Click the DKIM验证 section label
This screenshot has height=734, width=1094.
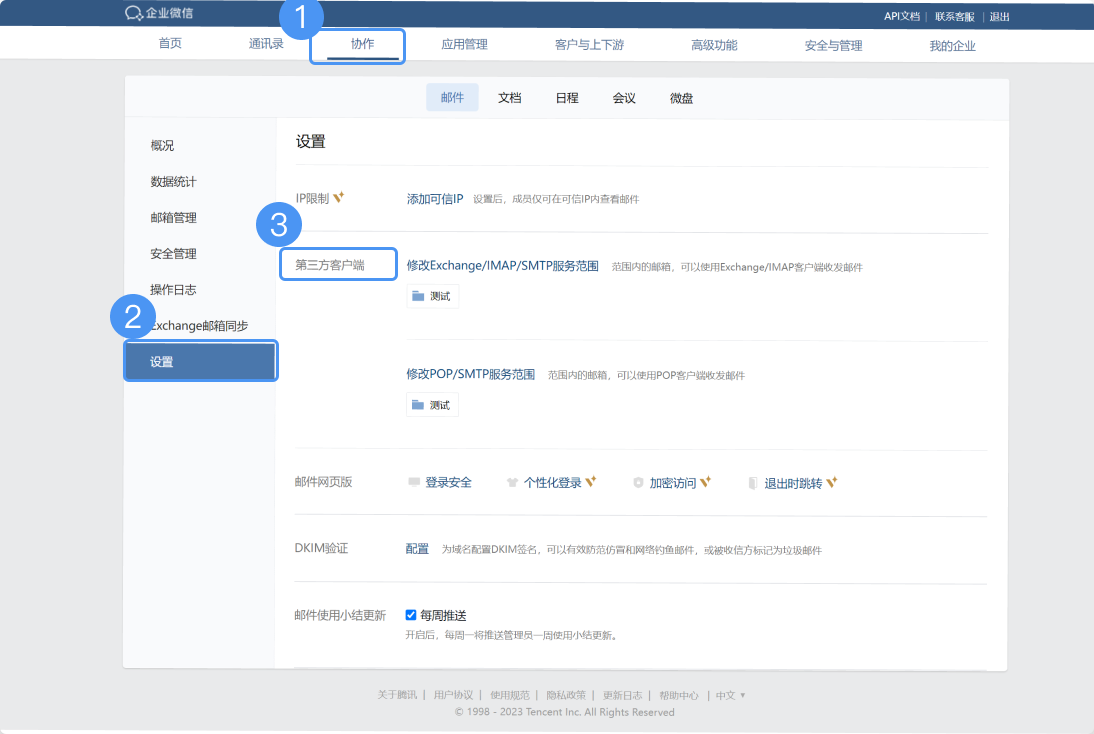click(x=321, y=548)
